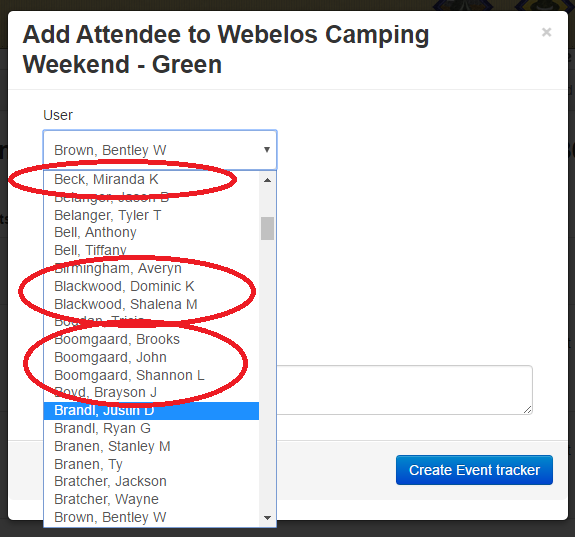Close the Add Attendee dialog
The height and width of the screenshot is (537, 575).
click(x=546, y=32)
